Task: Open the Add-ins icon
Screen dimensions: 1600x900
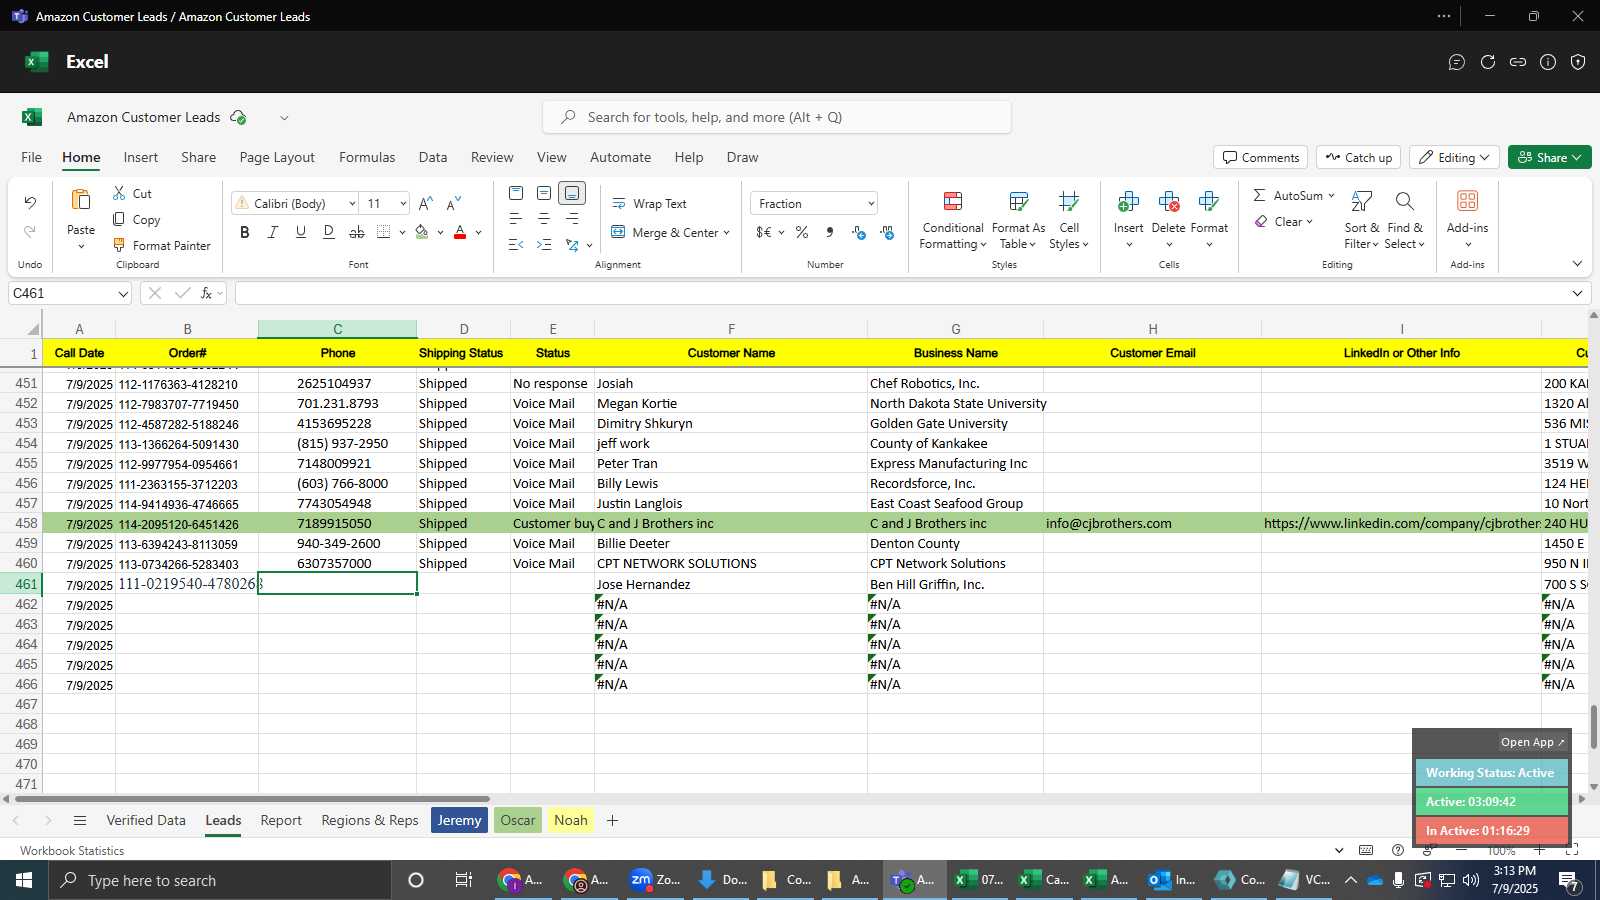Action: pyautogui.click(x=1467, y=201)
